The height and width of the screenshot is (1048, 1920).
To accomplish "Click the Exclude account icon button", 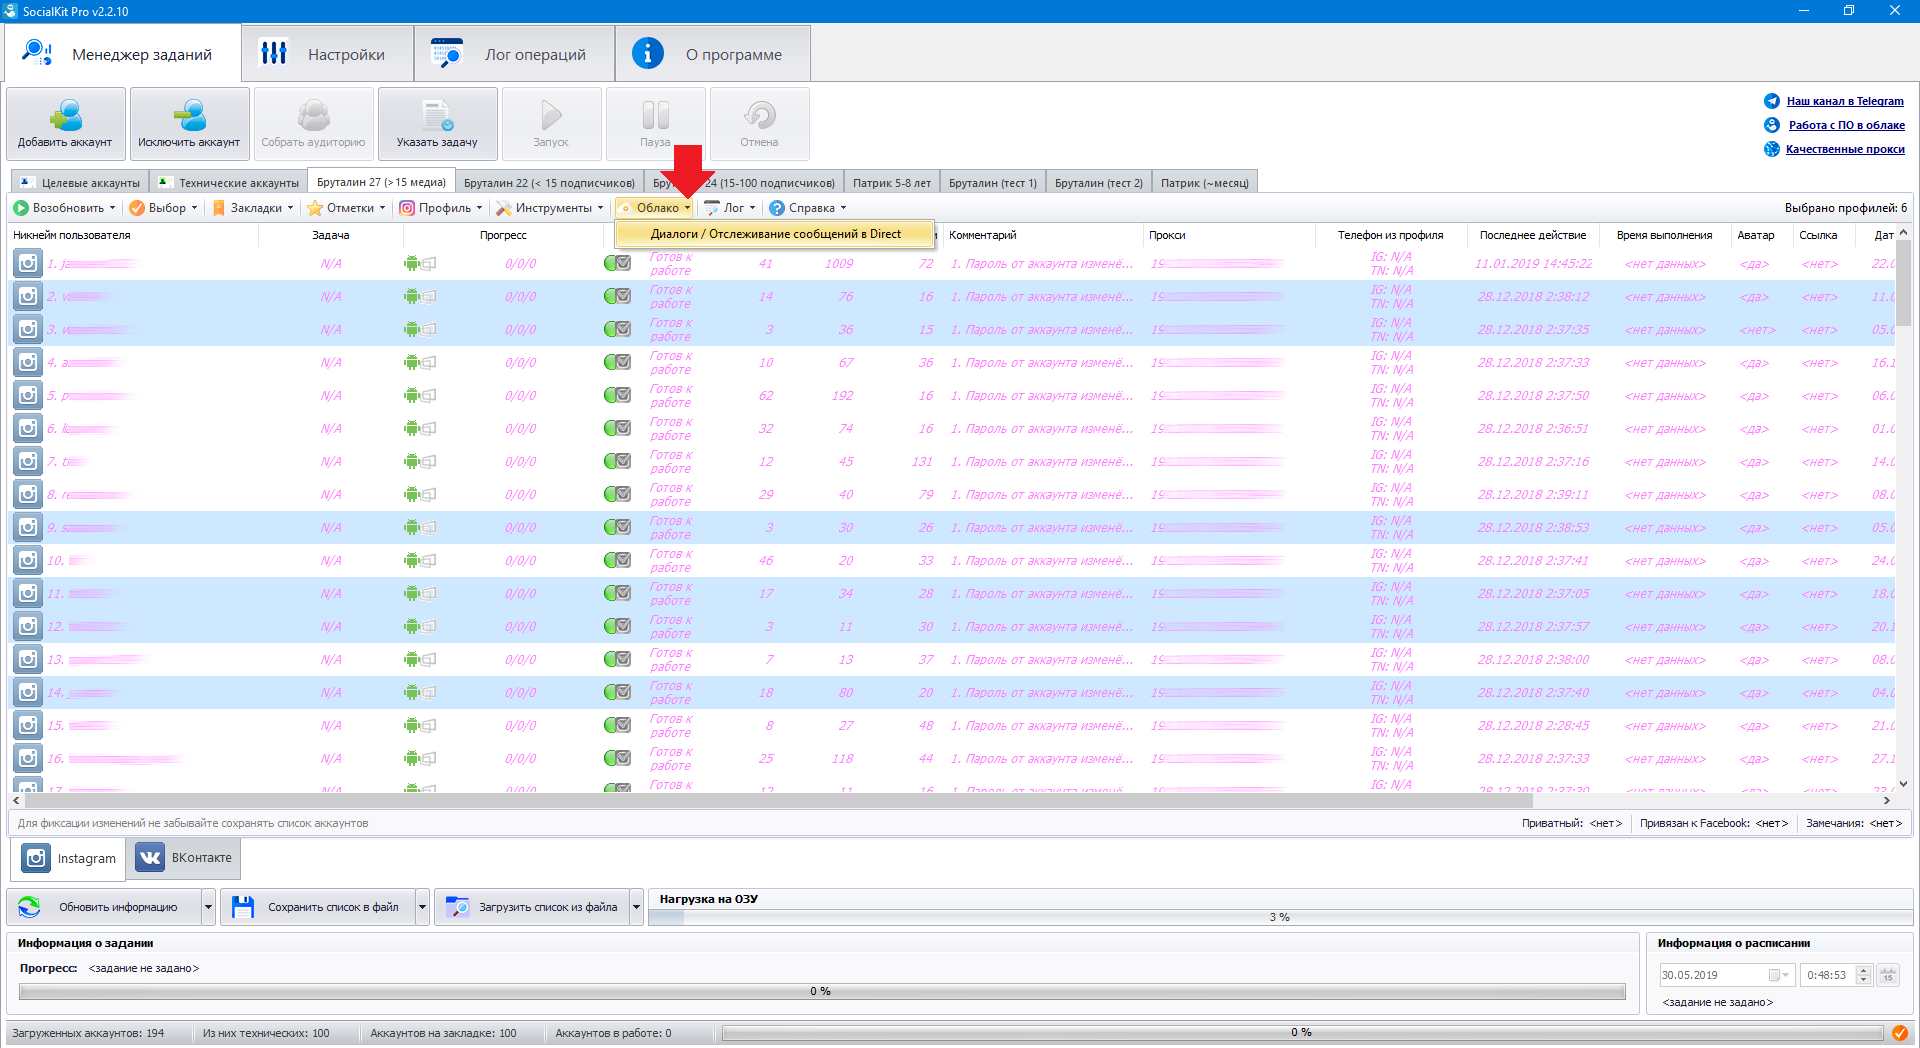I will pyautogui.click(x=189, y=116).
